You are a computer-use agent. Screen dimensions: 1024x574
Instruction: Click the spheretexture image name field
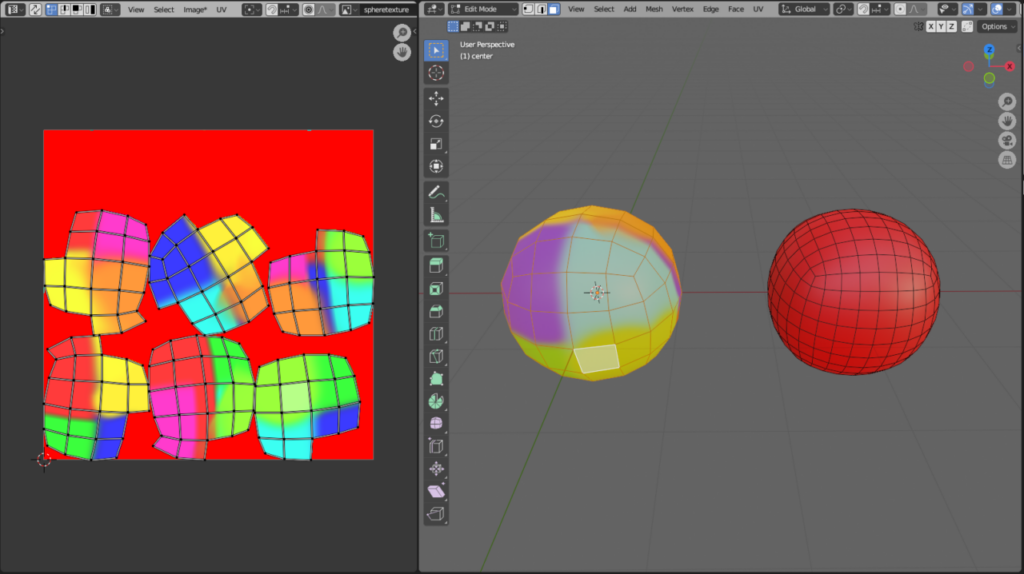[x=385, y=9]
